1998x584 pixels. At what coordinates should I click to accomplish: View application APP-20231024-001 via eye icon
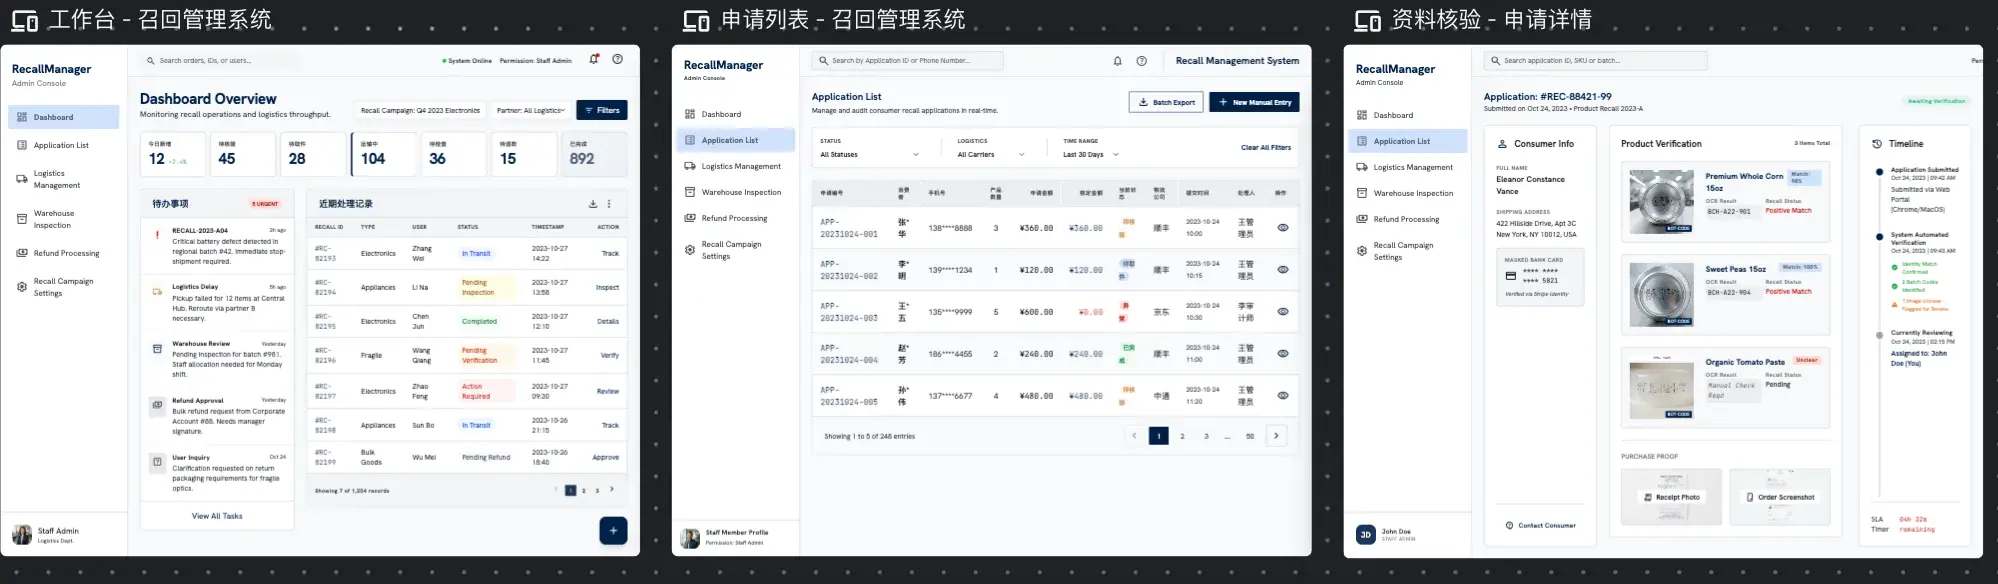click(1283, 228)
